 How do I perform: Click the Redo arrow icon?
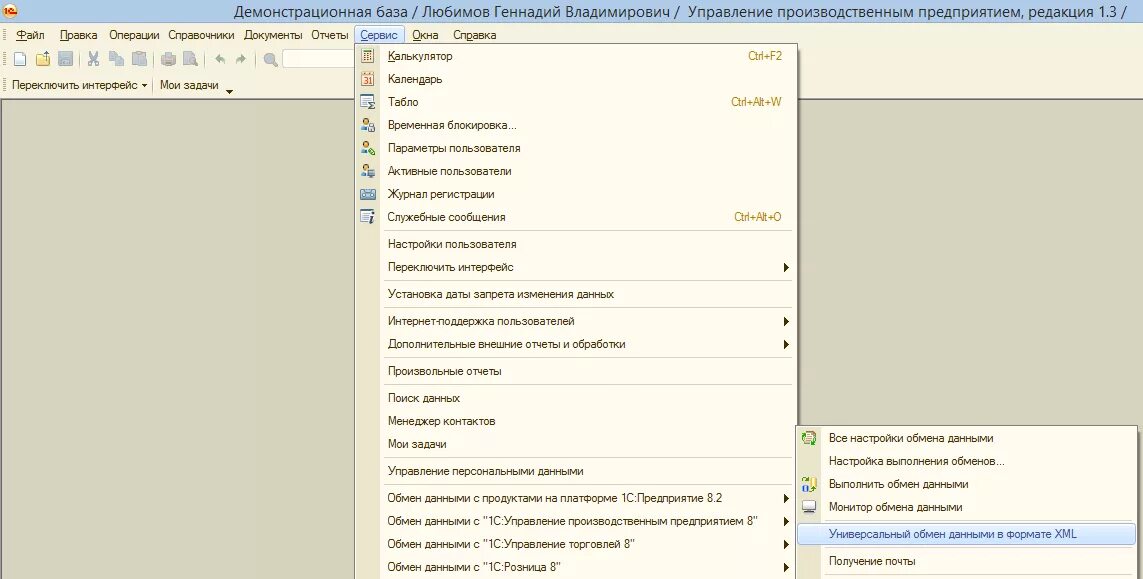(241, 60)
